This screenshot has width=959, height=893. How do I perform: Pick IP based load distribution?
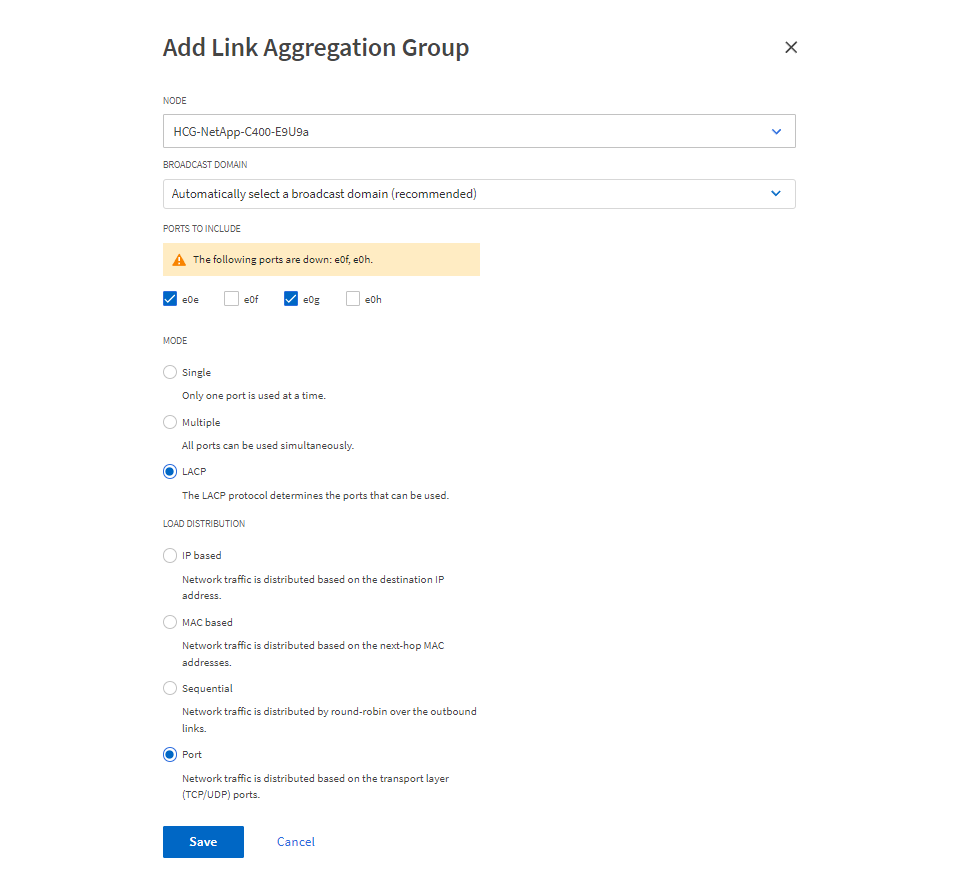tap(170, 555)
